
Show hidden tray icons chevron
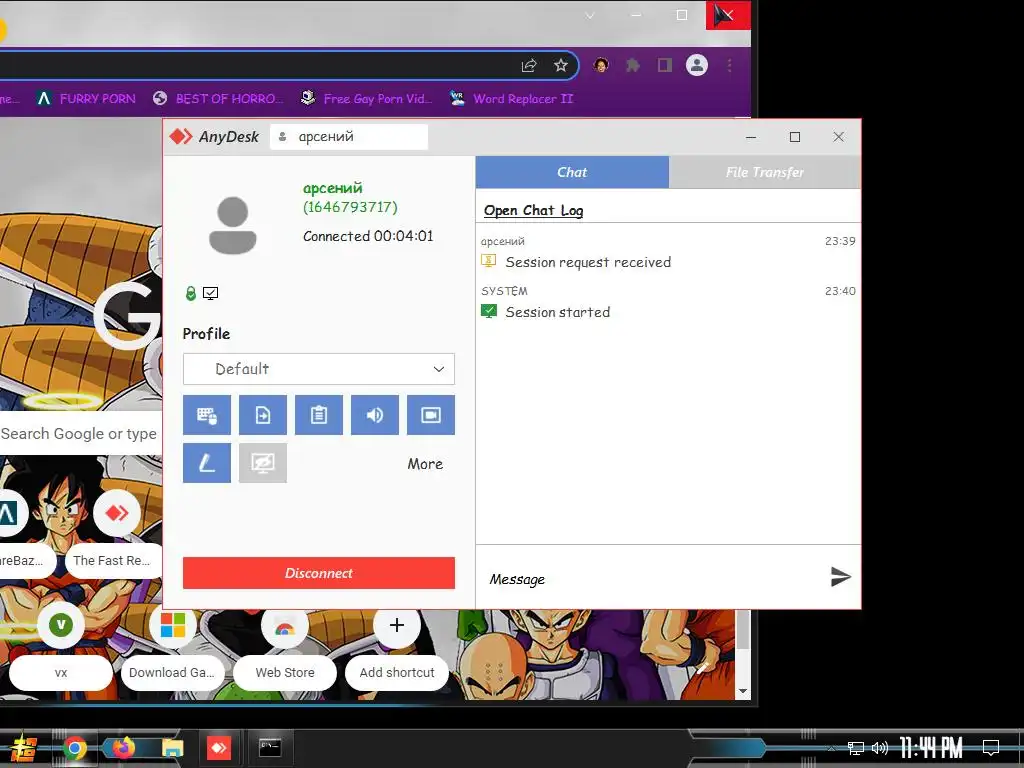click(x=831, y=748)
